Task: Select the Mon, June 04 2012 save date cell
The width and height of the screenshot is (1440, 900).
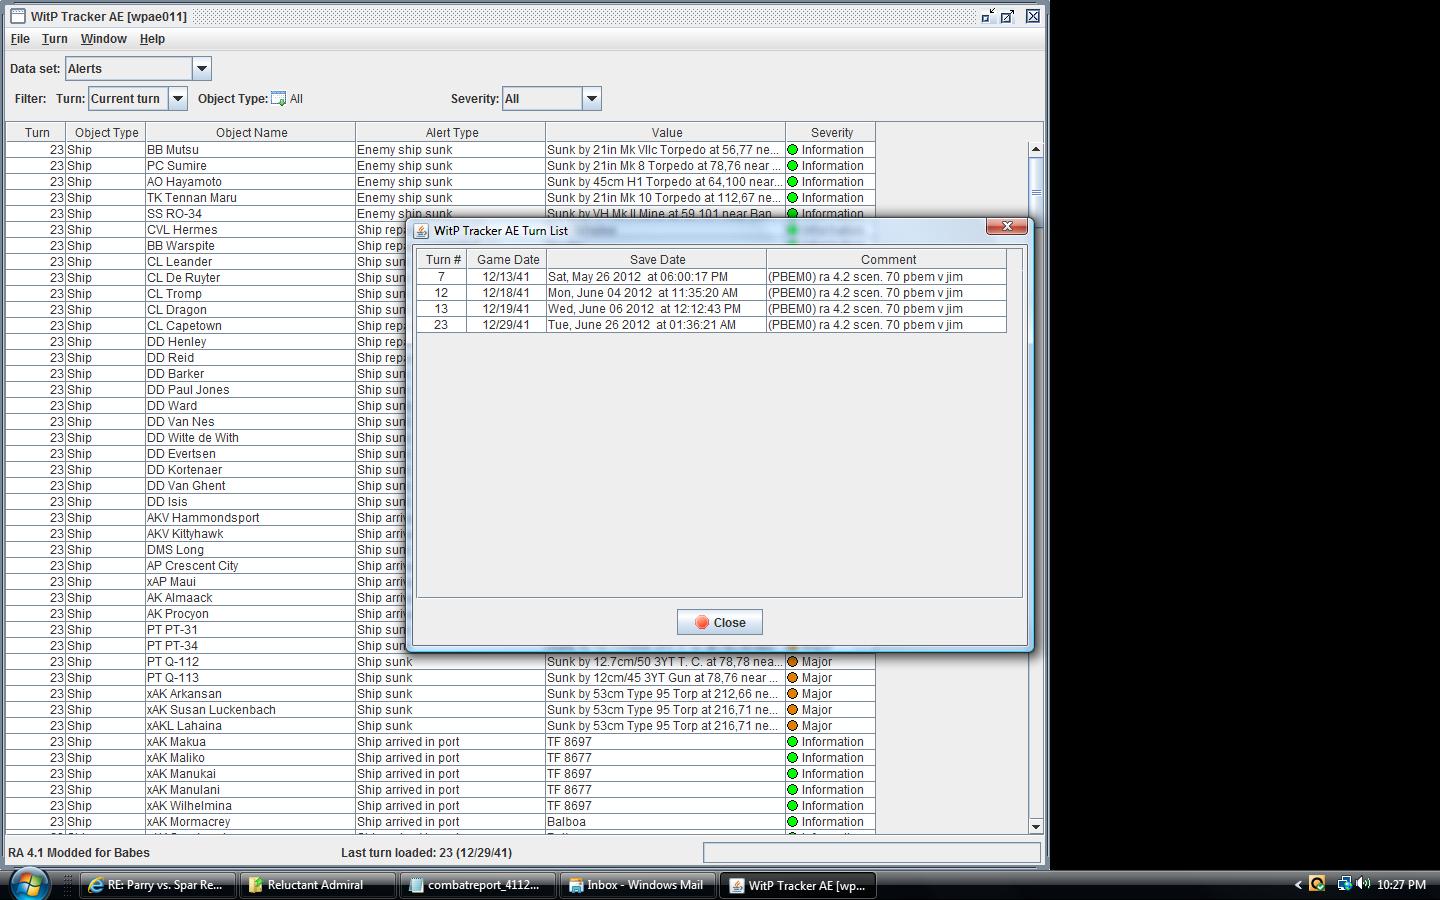Action: [656, 293]
